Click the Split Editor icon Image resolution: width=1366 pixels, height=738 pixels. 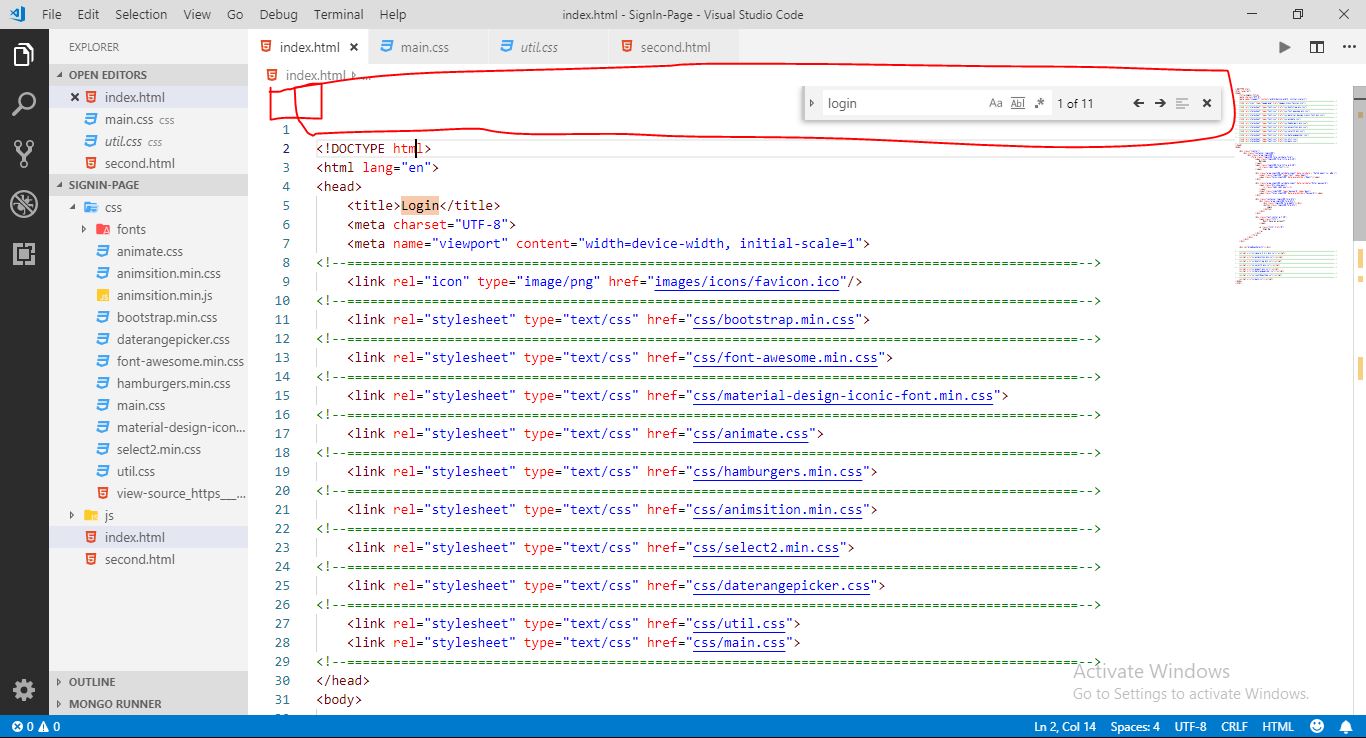[1315, 46]
